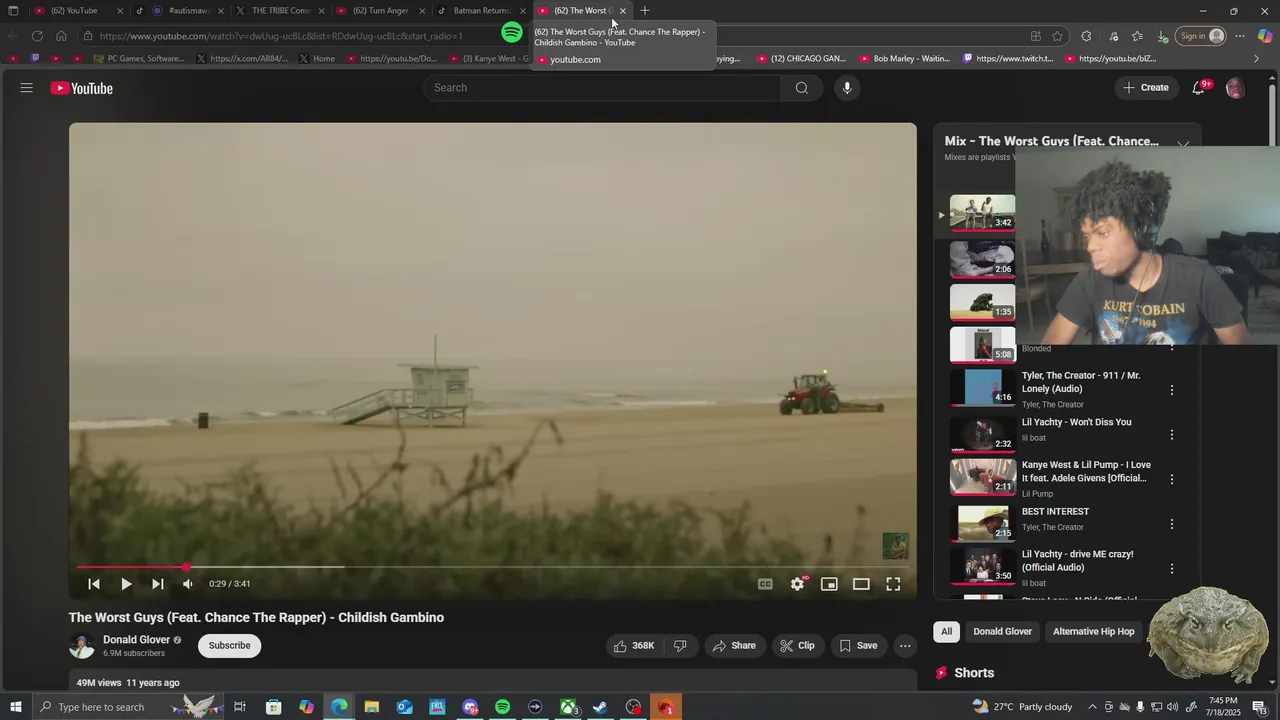Open a new browser tab with plus
The width and height of the screenshot is (1280, 720).
pyautogui.click(x=645, y=11)
